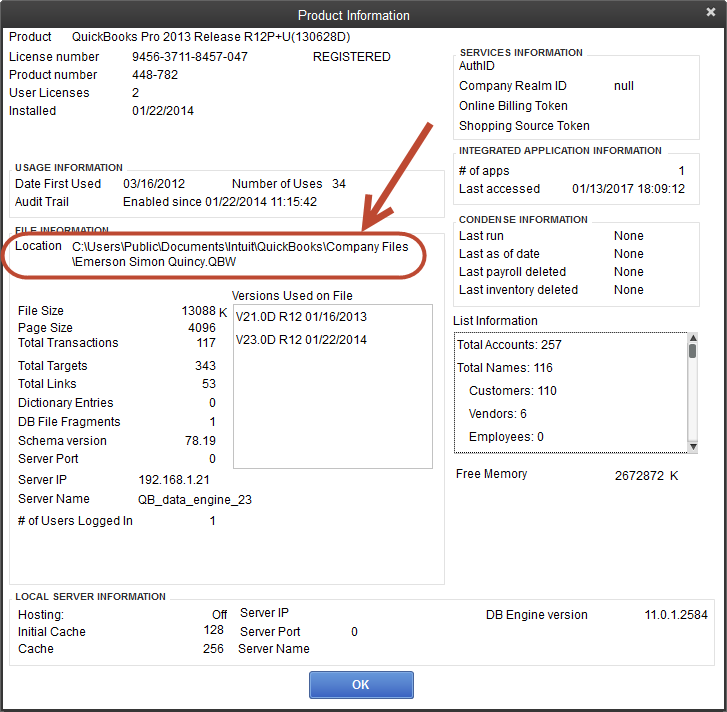Image resolution: width=727 pixels, height=712 pixels.
Task: Click the OK button
Action: point(361,684)
